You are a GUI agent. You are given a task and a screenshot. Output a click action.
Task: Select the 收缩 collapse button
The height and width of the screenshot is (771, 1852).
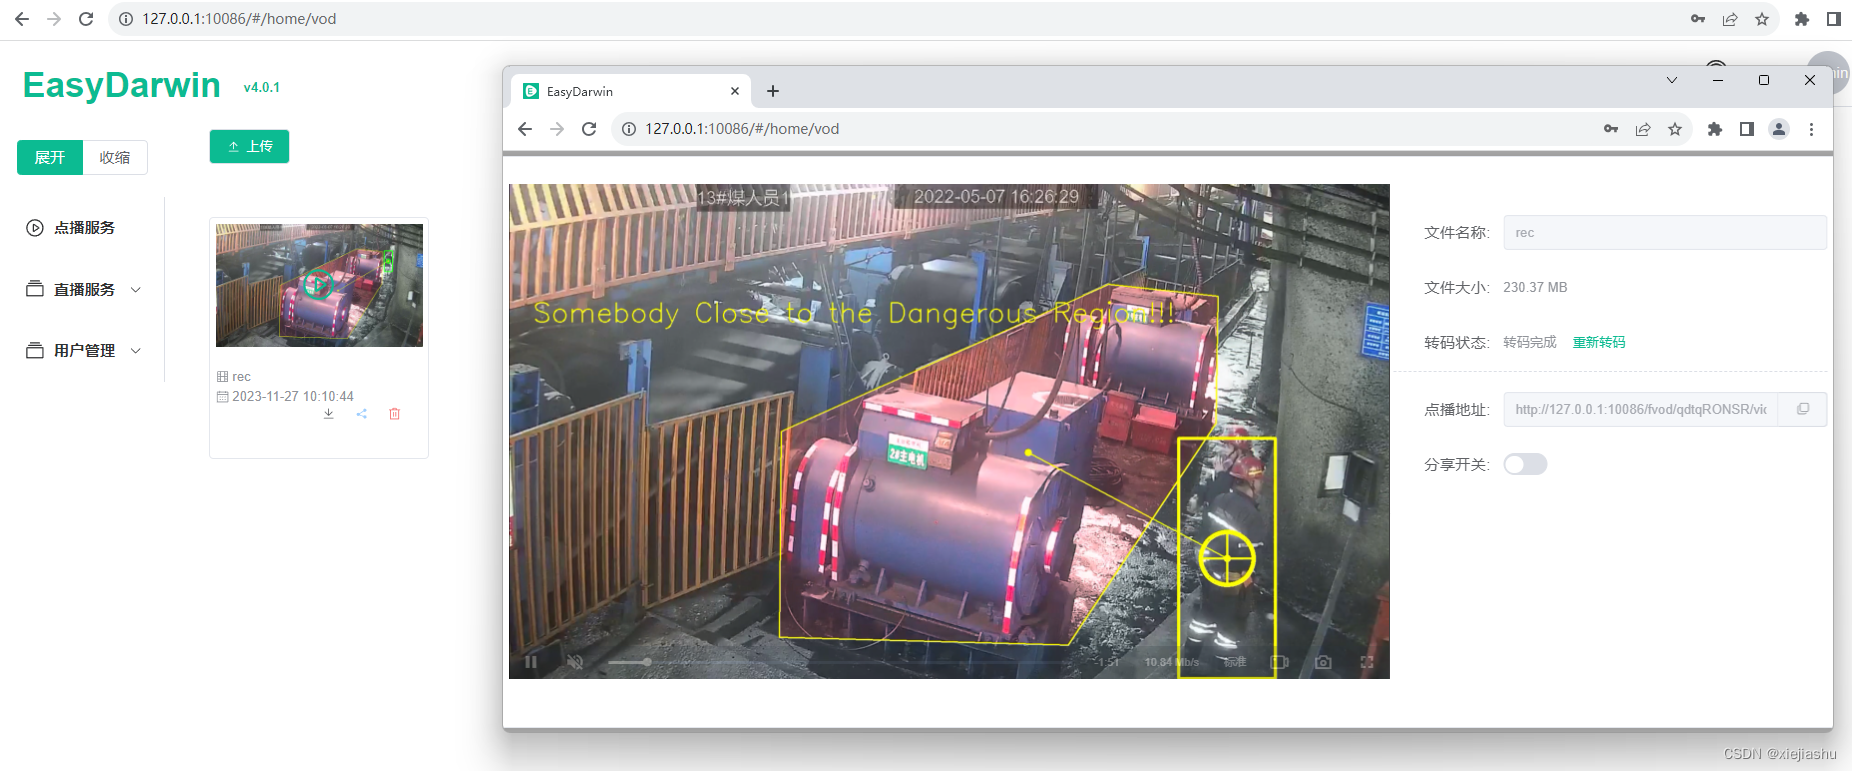click(x=115, y=157)
